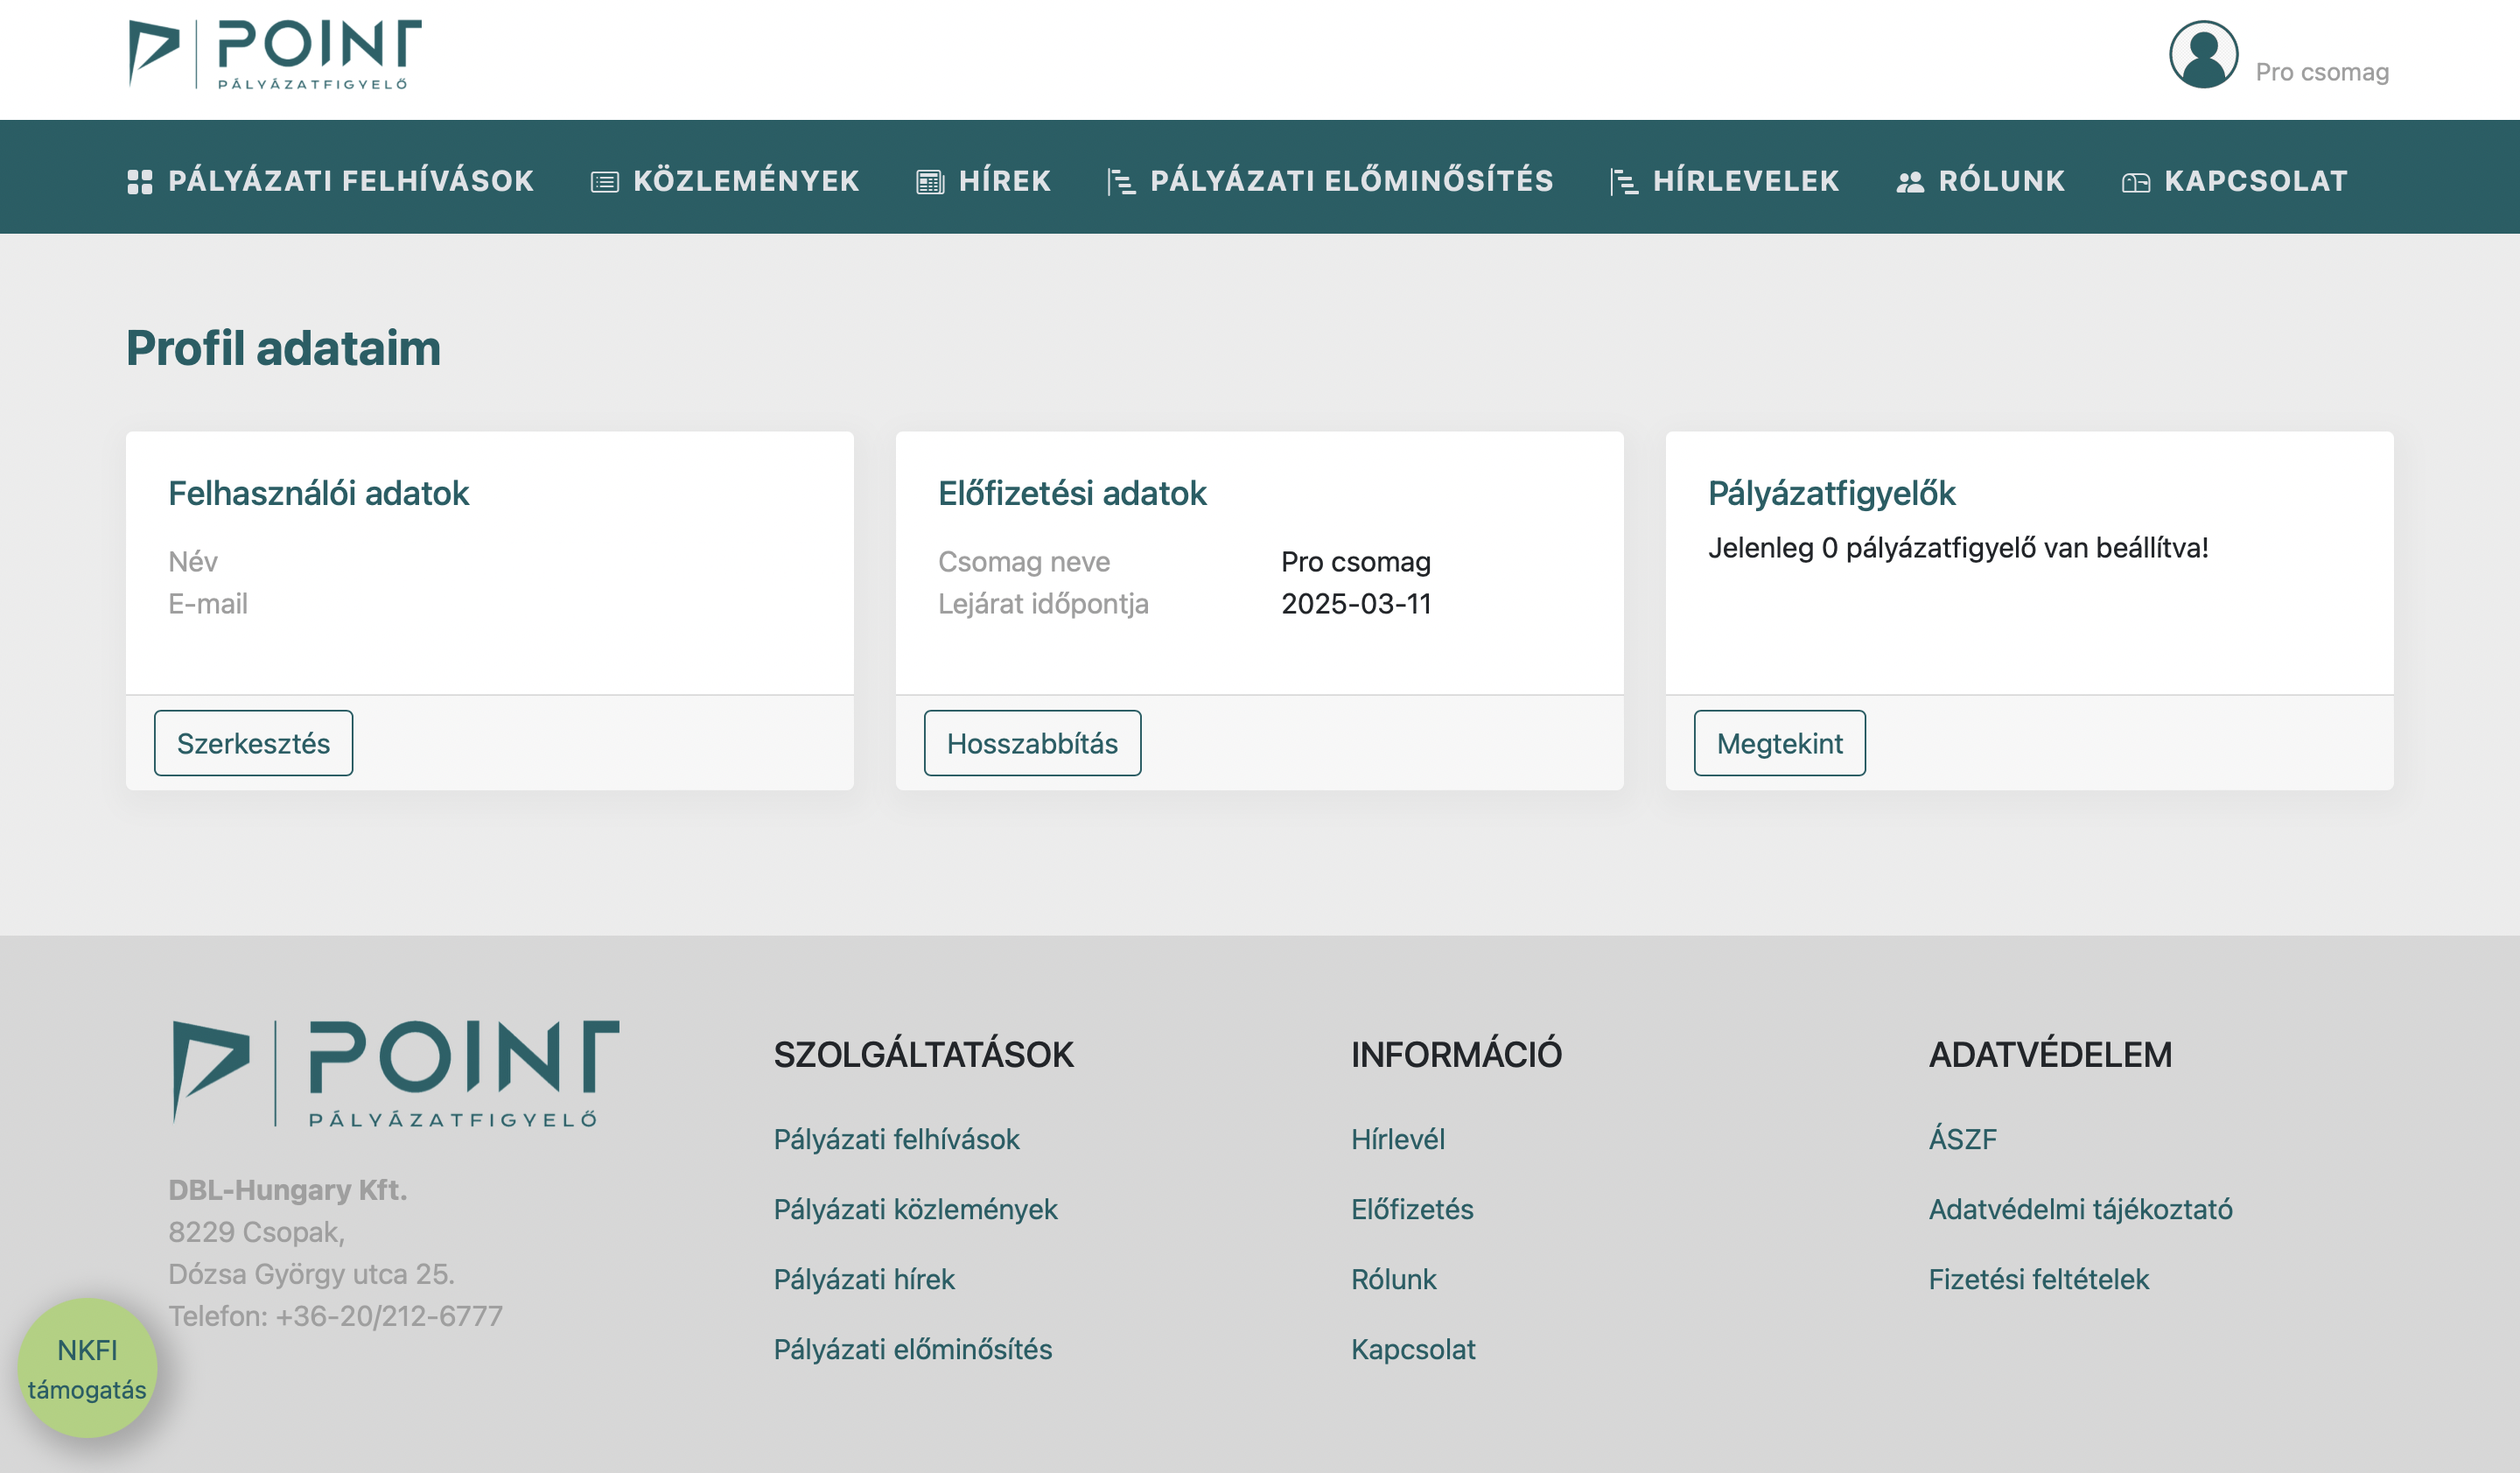The height and width of the screenshot is (1473, 2520).
Task: Click the user avatar icon in header
Action: [x=2203, y=55]
